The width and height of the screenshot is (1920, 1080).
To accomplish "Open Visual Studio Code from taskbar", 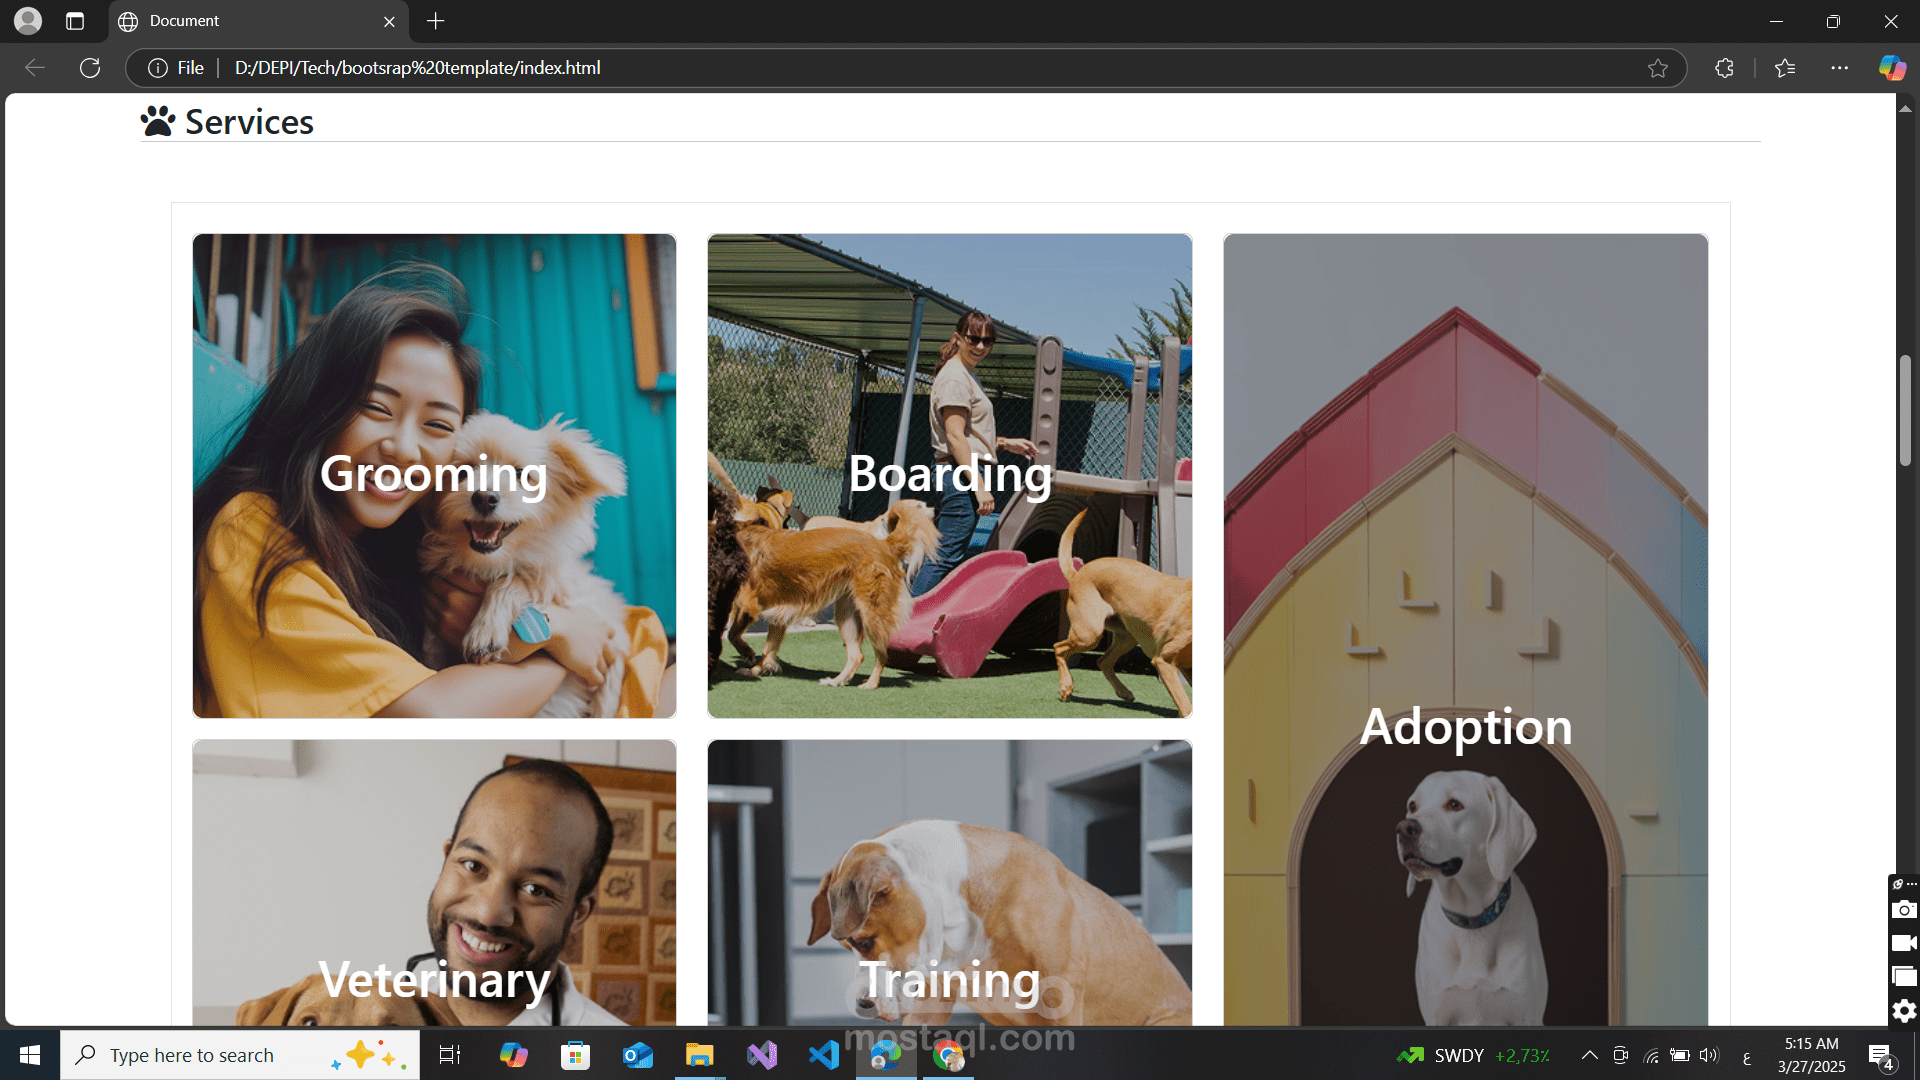I will [824, 1055].
